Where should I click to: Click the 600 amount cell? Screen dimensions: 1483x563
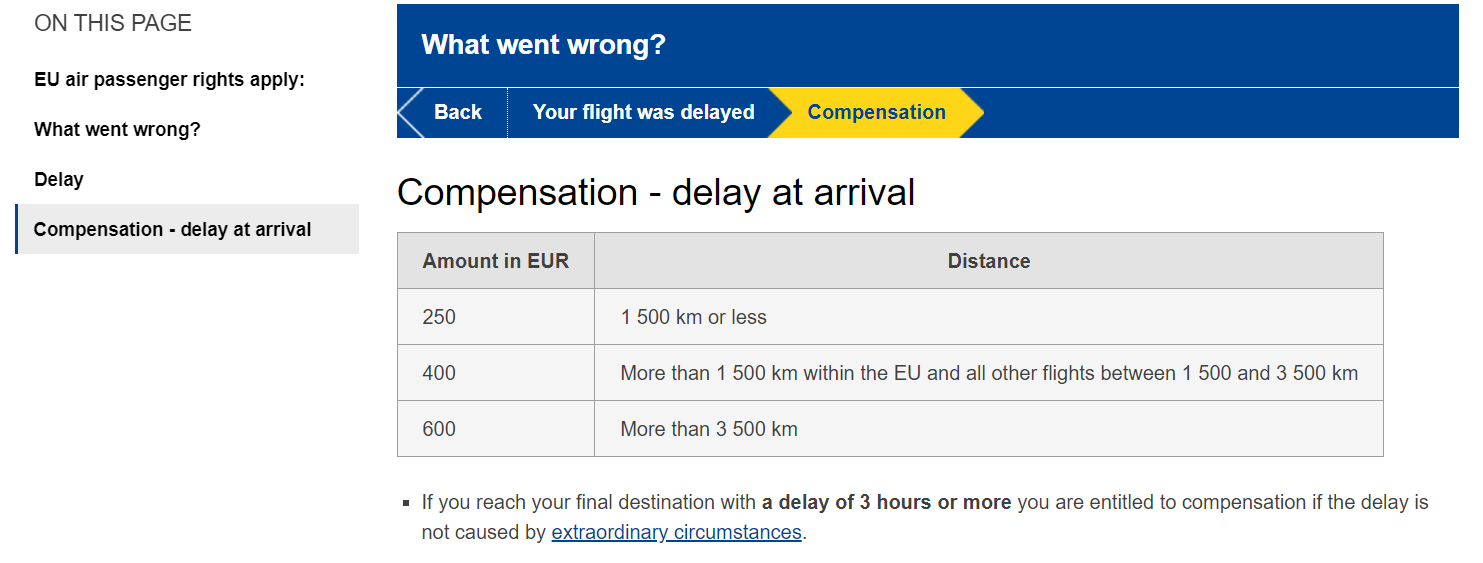(439, 429)
